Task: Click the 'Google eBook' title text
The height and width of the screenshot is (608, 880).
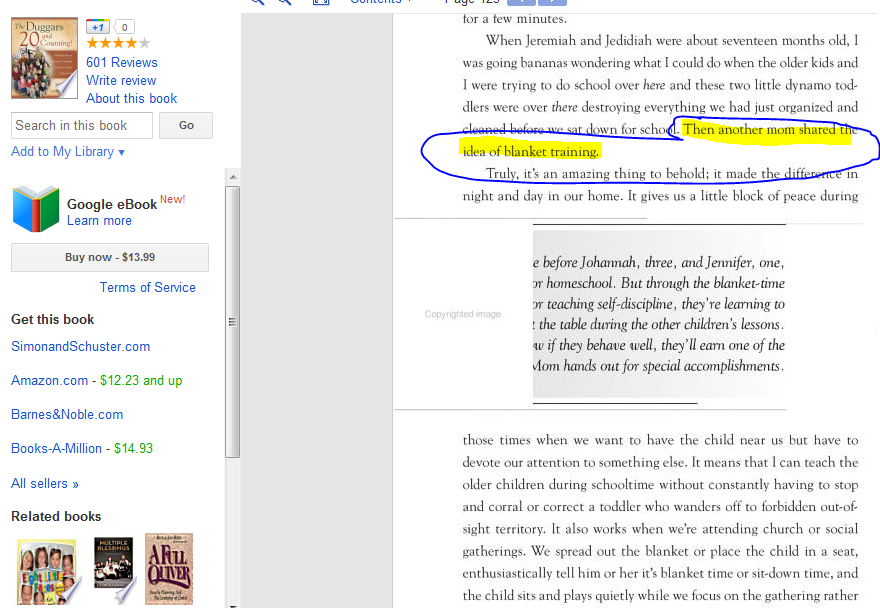Action: [112, 204]
